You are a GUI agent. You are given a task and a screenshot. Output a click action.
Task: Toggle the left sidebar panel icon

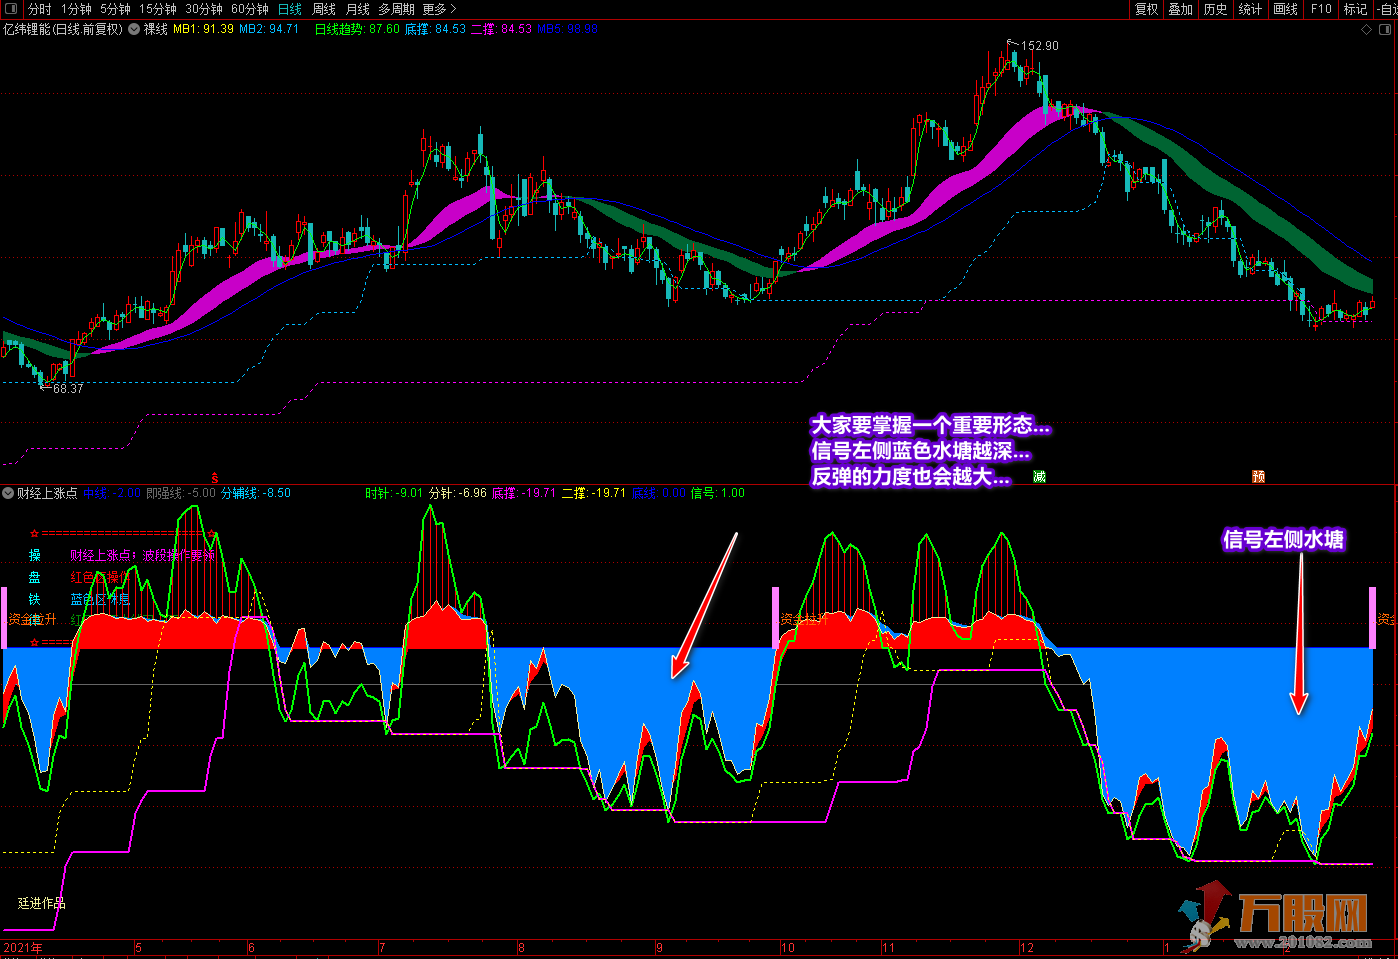pos(11,9)
